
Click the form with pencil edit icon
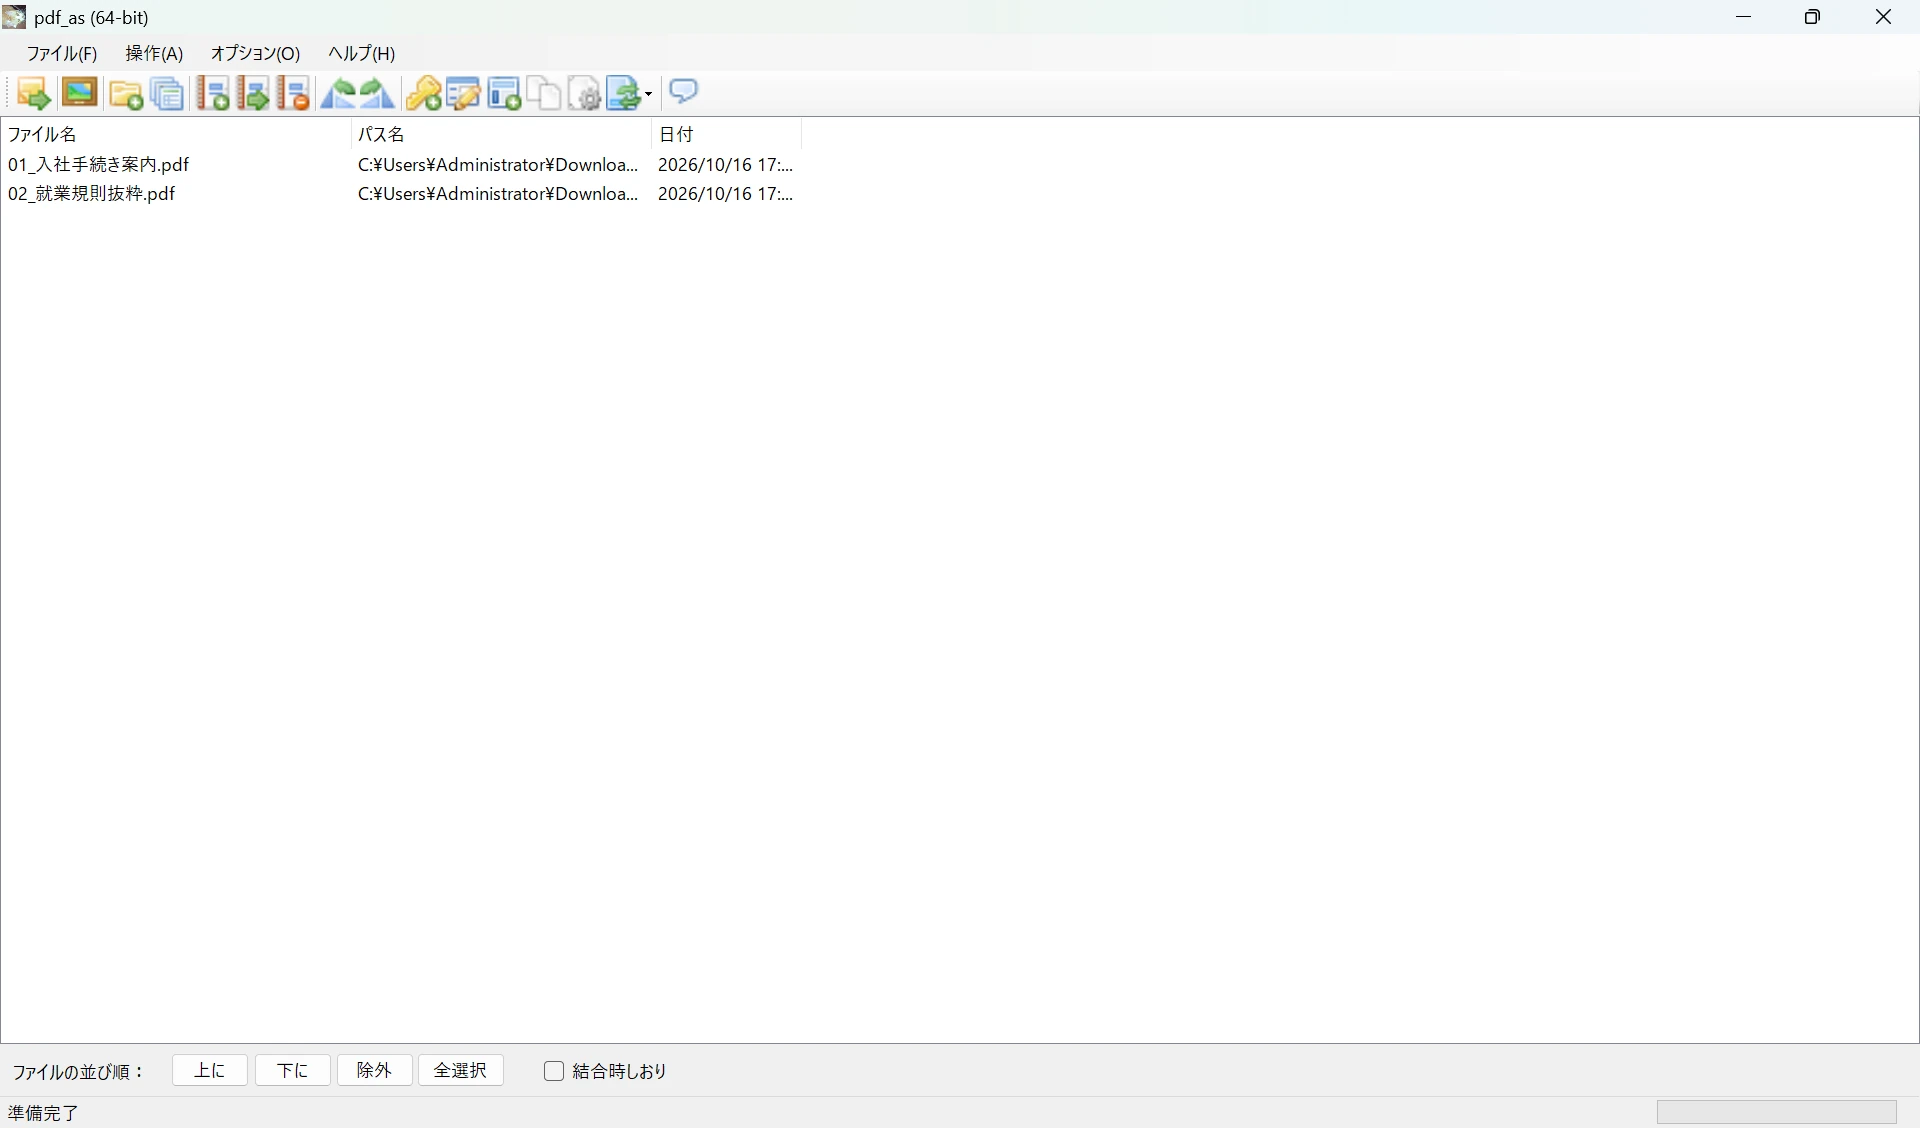point(464,94)
